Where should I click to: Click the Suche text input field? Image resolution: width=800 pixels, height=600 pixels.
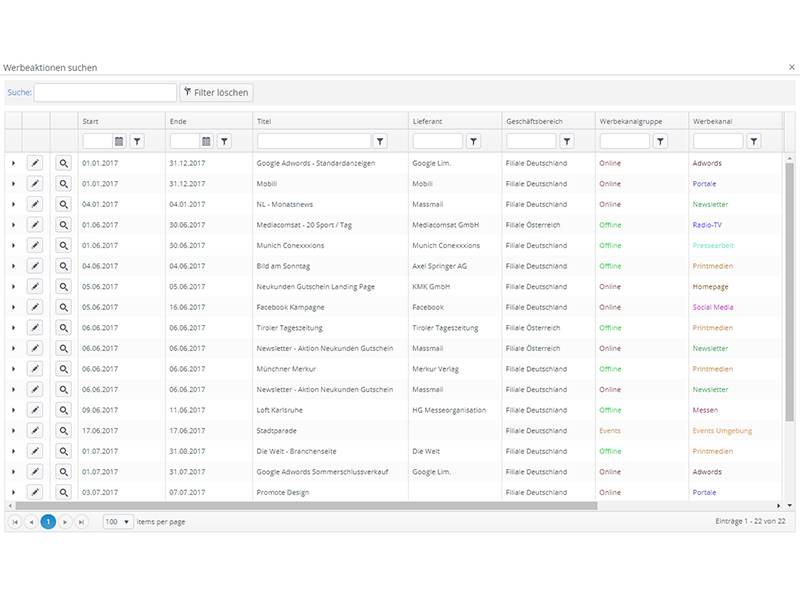(x=105, y=93)
